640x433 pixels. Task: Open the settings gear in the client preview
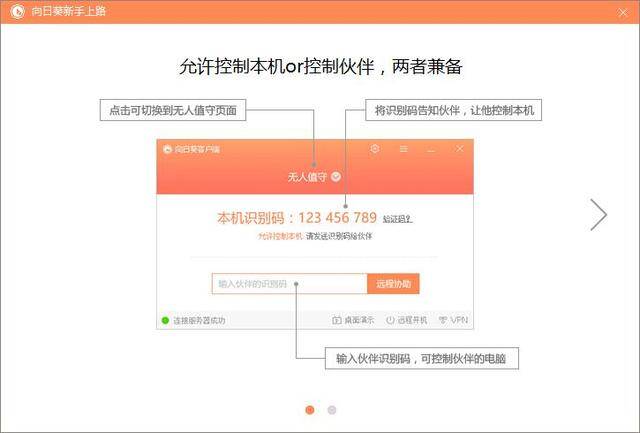tap(375, 149)
